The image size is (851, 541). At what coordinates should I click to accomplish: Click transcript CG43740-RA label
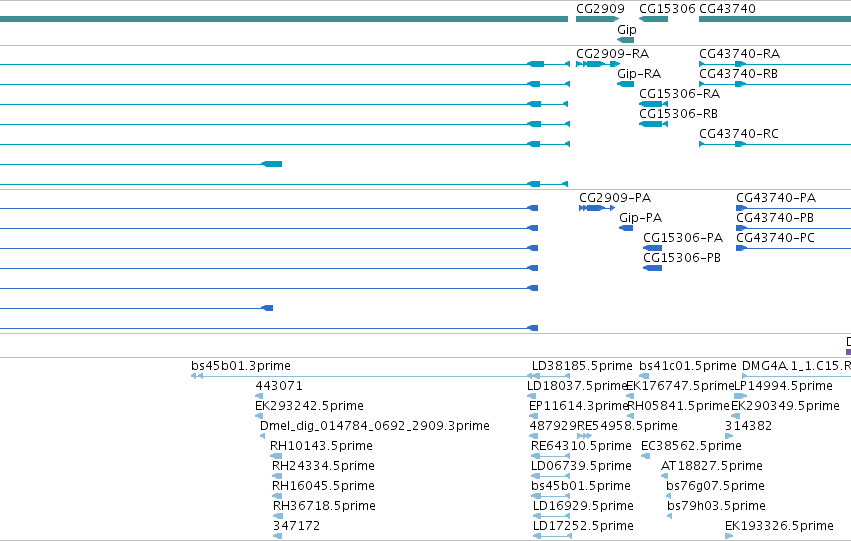(x=739, y=54)
